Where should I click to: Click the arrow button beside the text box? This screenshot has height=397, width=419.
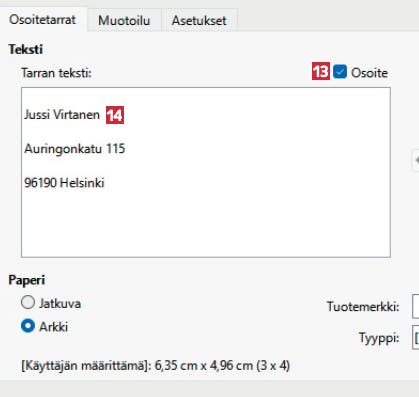(415, 160)
